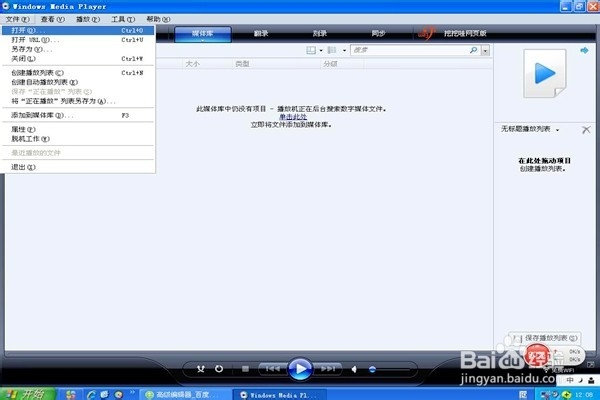Click the green shield tray icon
Screen dimensions: 600x400
point(567,395)
